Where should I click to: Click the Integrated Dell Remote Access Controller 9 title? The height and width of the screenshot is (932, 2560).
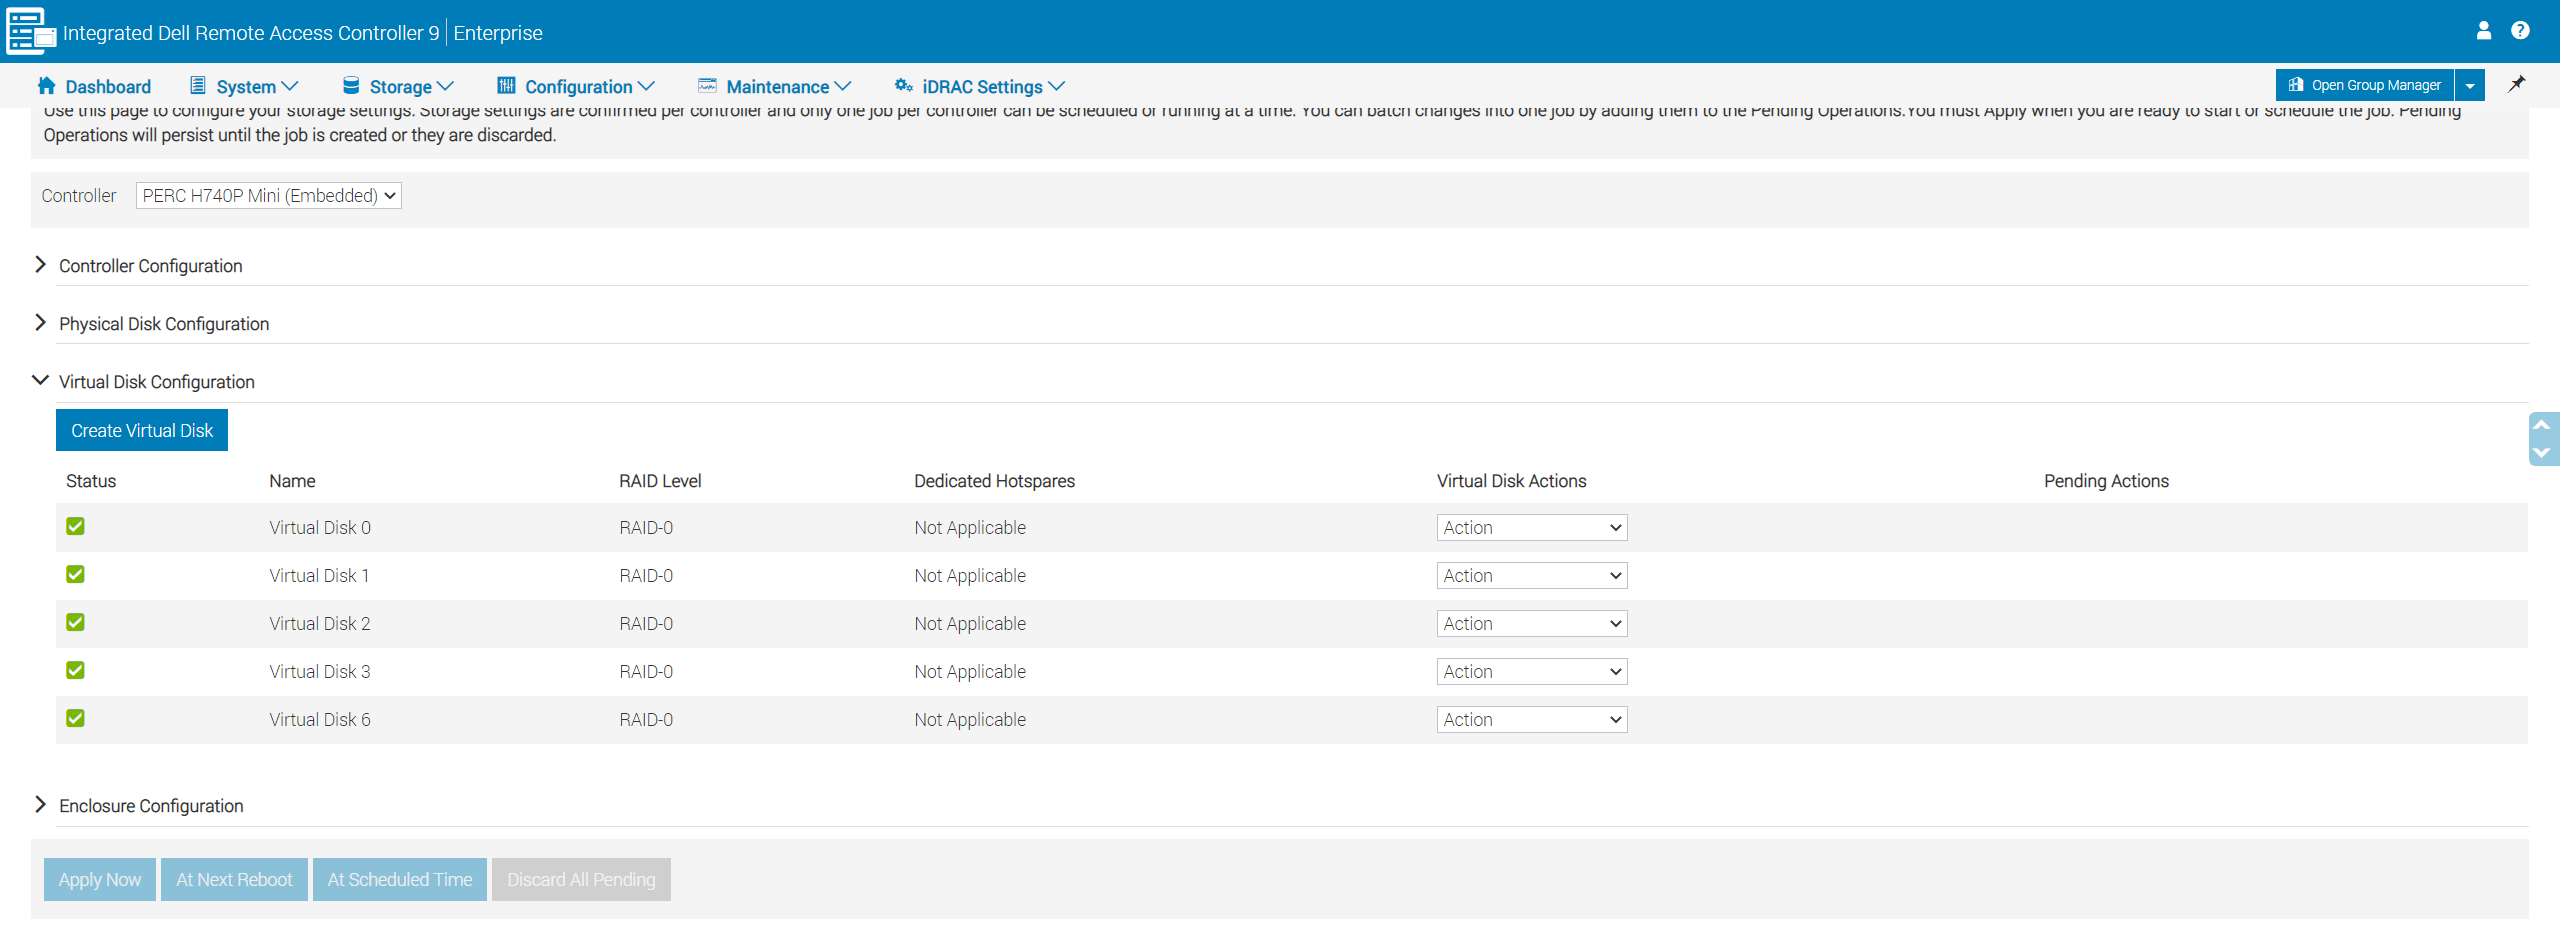(x=251, y=33)
